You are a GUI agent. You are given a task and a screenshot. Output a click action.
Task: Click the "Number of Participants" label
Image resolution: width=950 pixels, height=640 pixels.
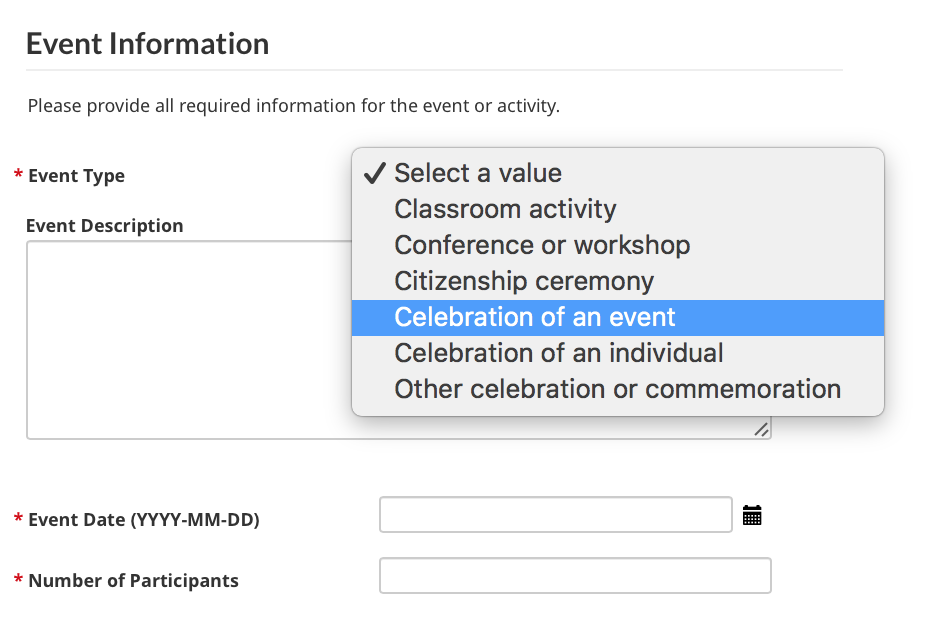click(133, 581)
